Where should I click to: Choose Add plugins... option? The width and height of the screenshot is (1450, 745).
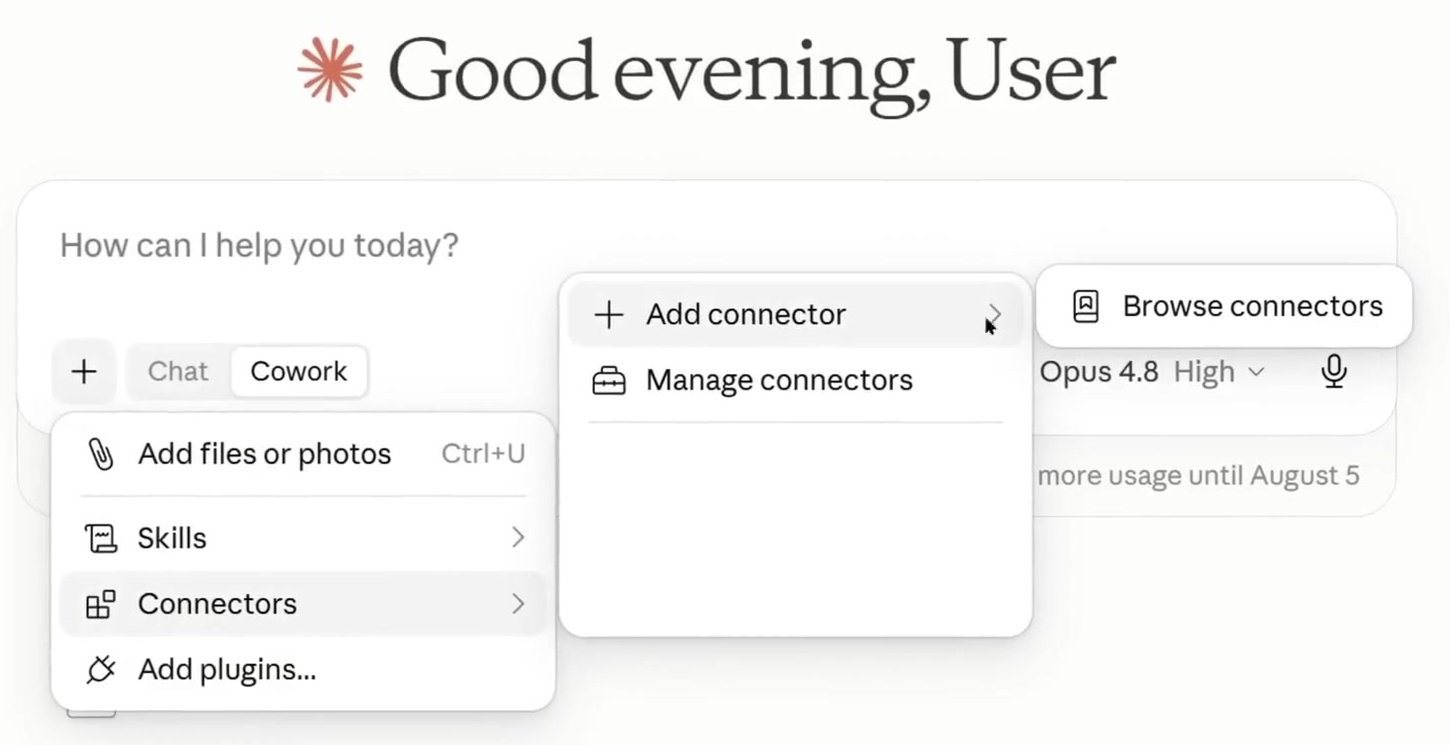pyautogui.click(x=303, y=669)
